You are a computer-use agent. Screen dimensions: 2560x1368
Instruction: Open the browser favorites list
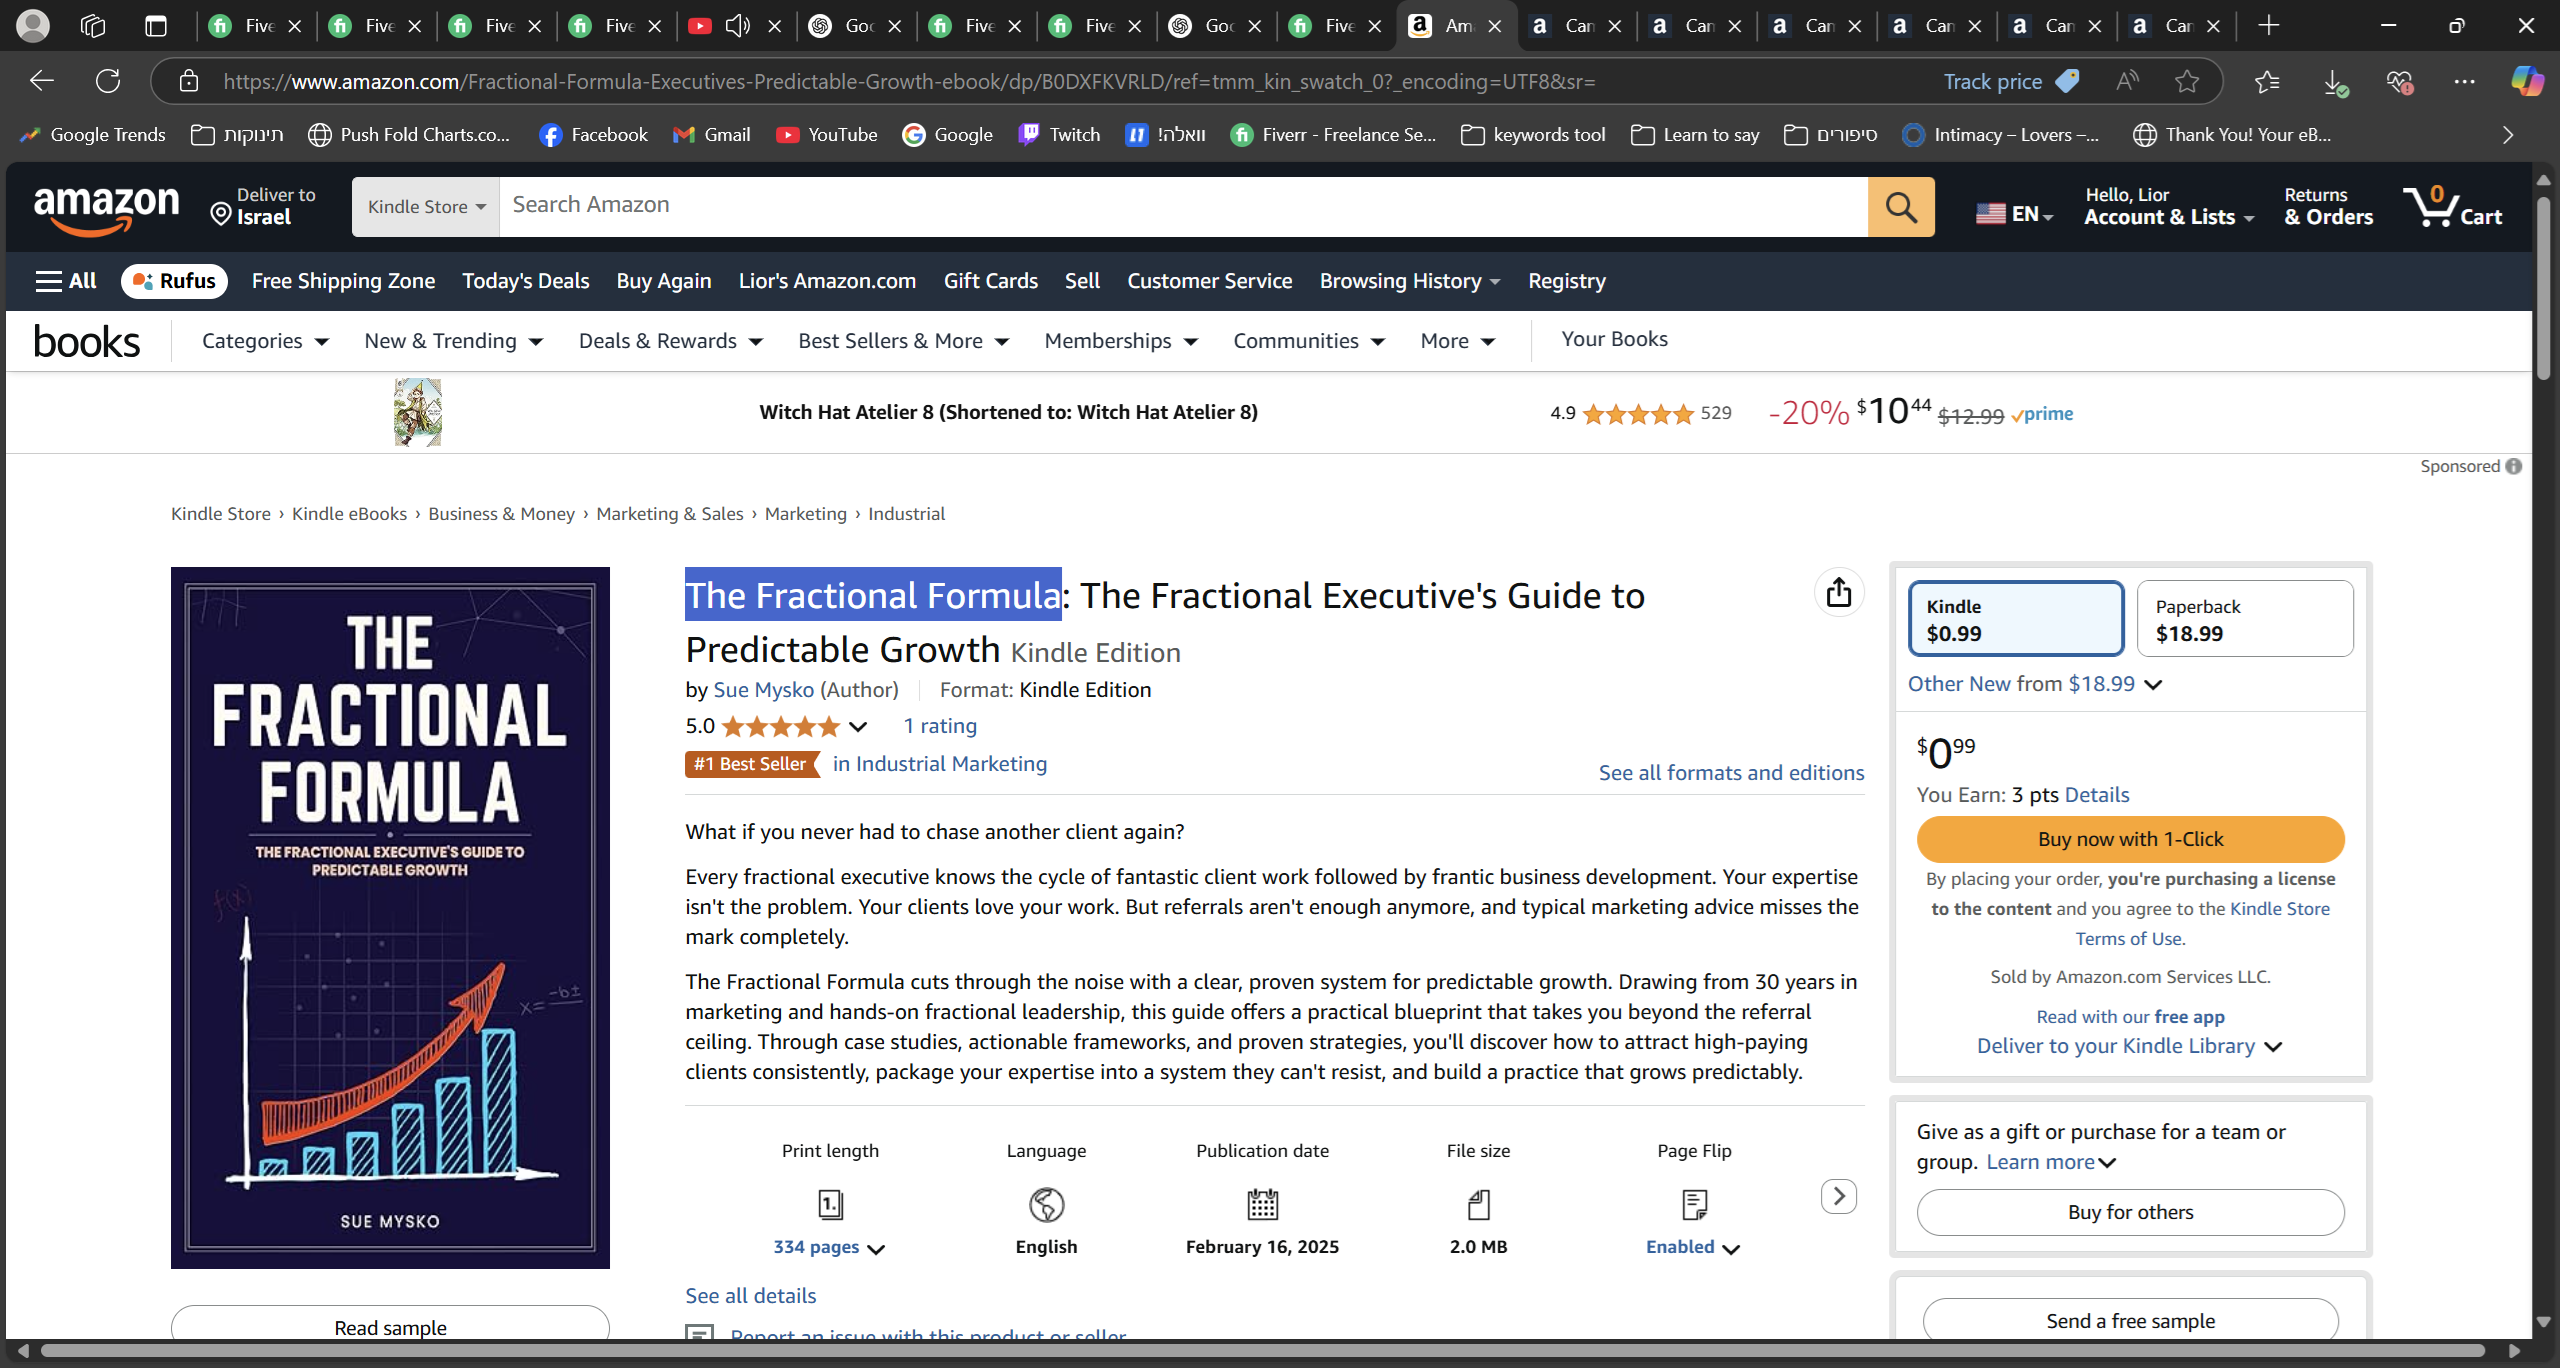(x=2267, y=81)
